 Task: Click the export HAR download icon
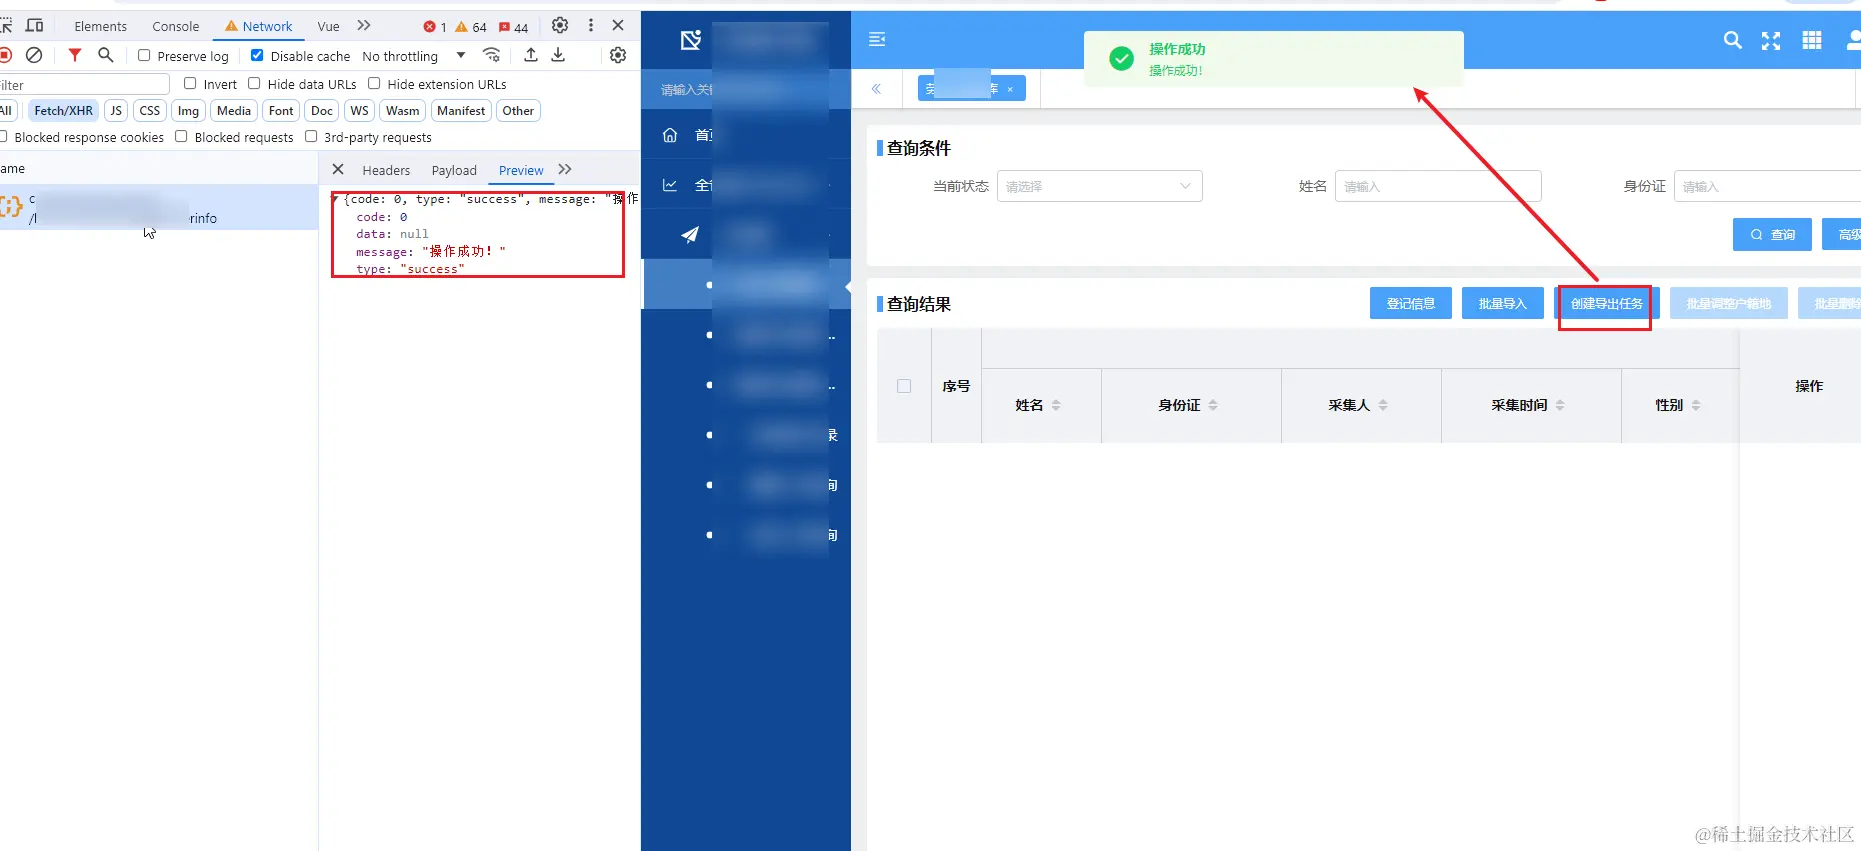tap(558, 55)
